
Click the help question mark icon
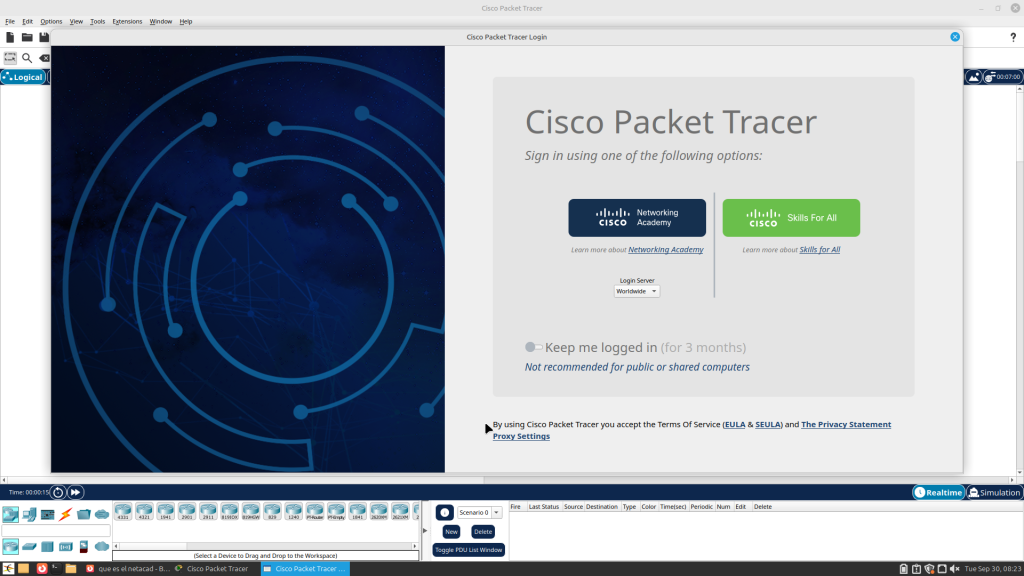1013,38
